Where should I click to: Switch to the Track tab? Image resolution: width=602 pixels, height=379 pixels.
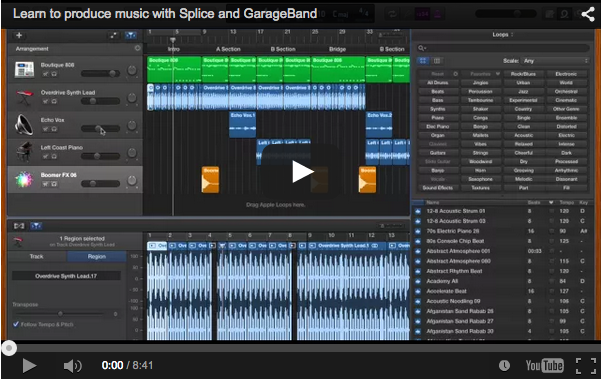pos(37,257)
